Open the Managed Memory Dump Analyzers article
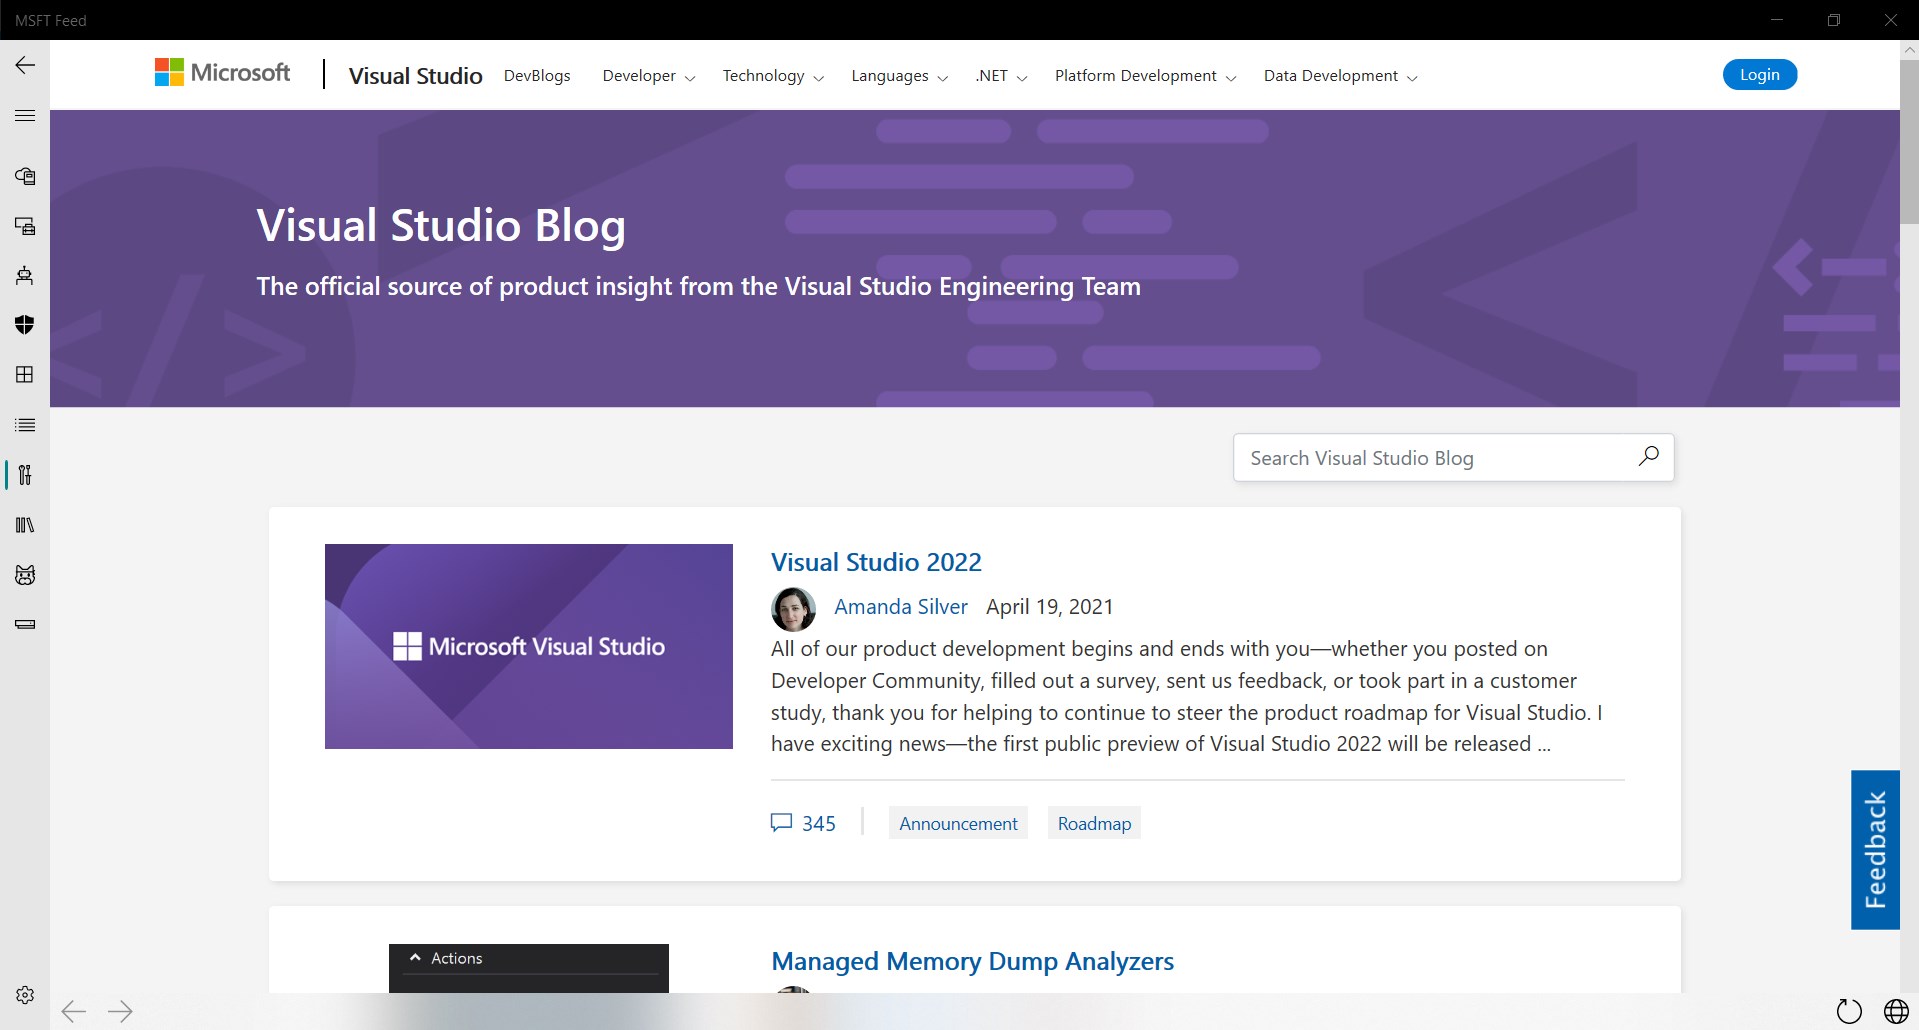This screenshot has width=1919, height=1030. click(972, 961)
